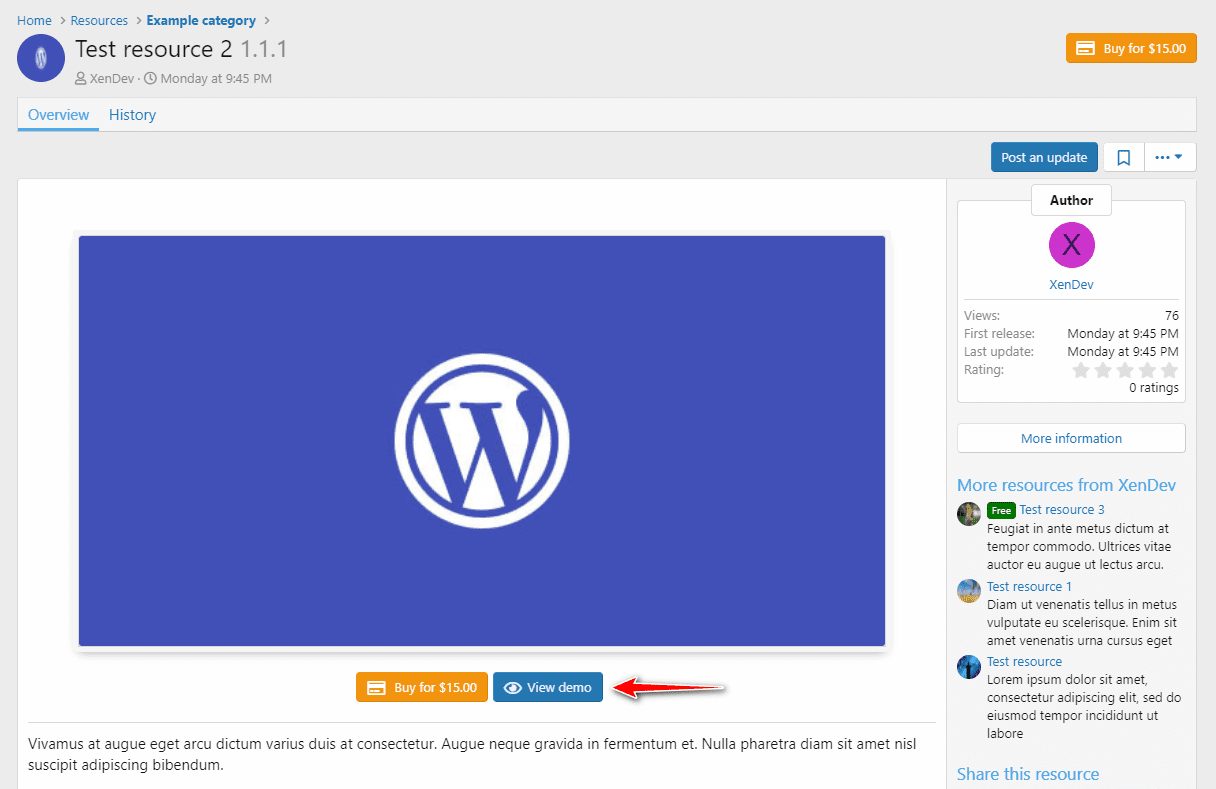Go to Home breadcrumb link
The image size is (1216, 789).
click(x=34, y=20)
